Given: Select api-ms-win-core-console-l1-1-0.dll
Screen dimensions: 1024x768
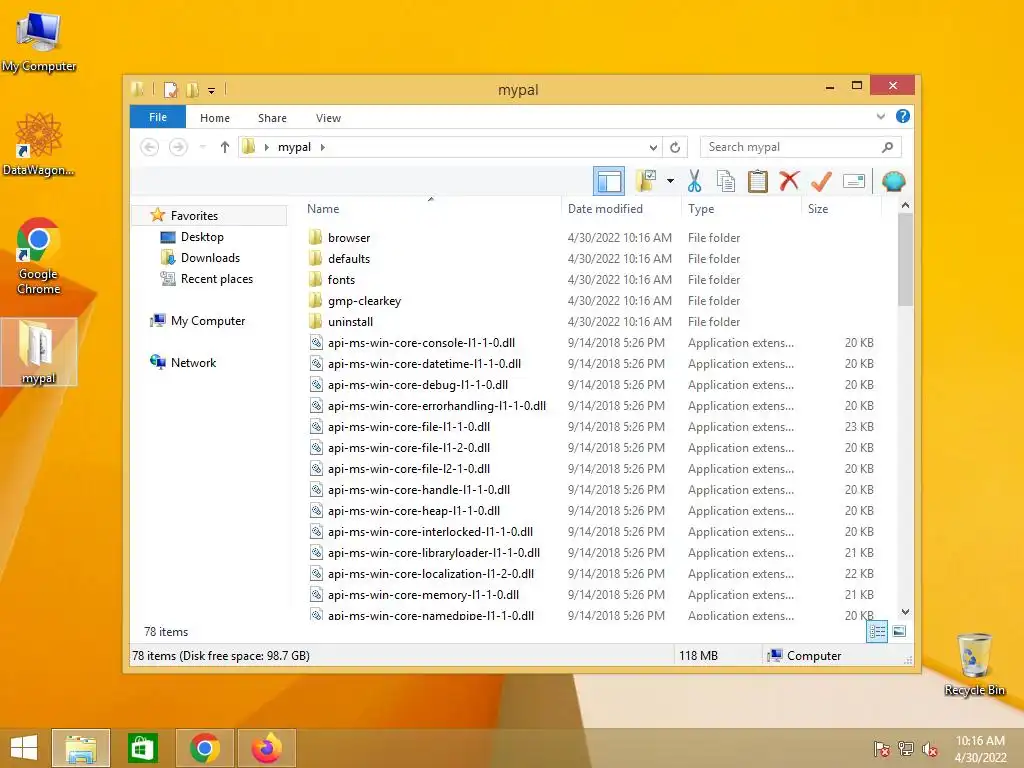Looking at the screenshot, I should (421, 343).
